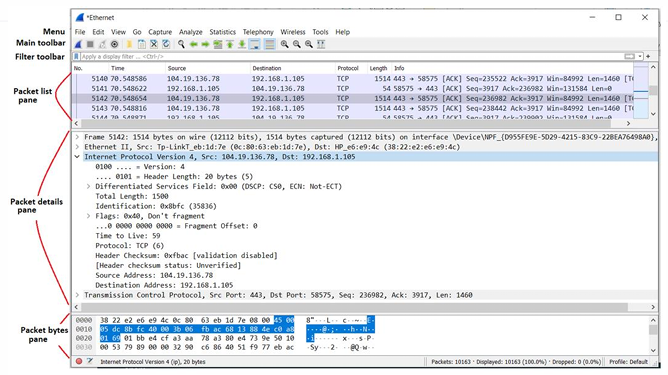
Task: Expand the Ethernet II tree row
Action: coord(78,147)
